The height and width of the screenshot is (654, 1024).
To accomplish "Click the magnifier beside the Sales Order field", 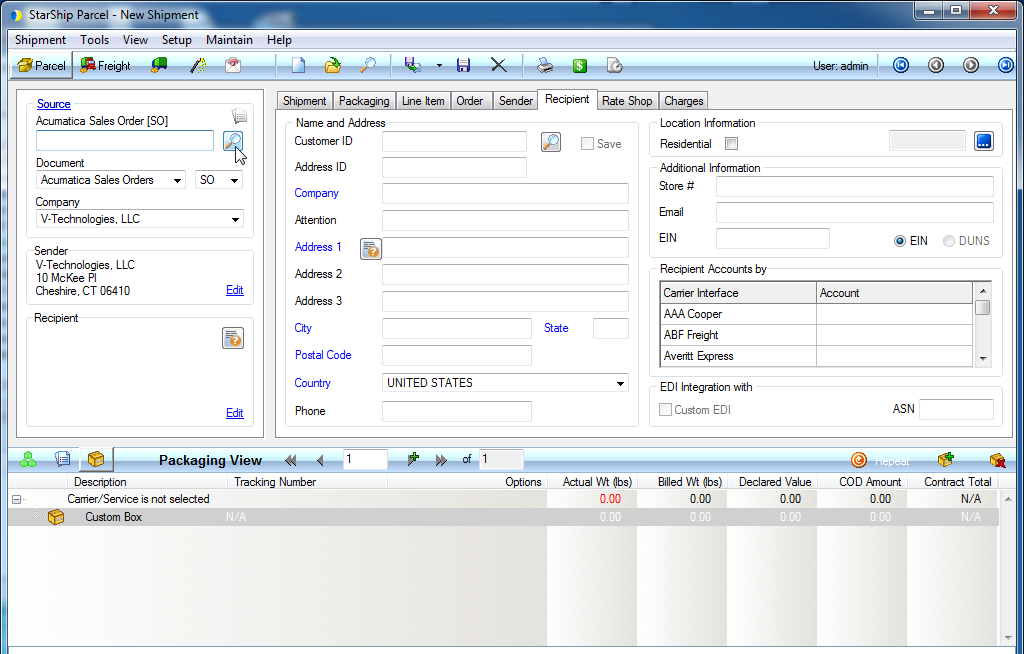I will pyautogui.click(x=233, y=140).
